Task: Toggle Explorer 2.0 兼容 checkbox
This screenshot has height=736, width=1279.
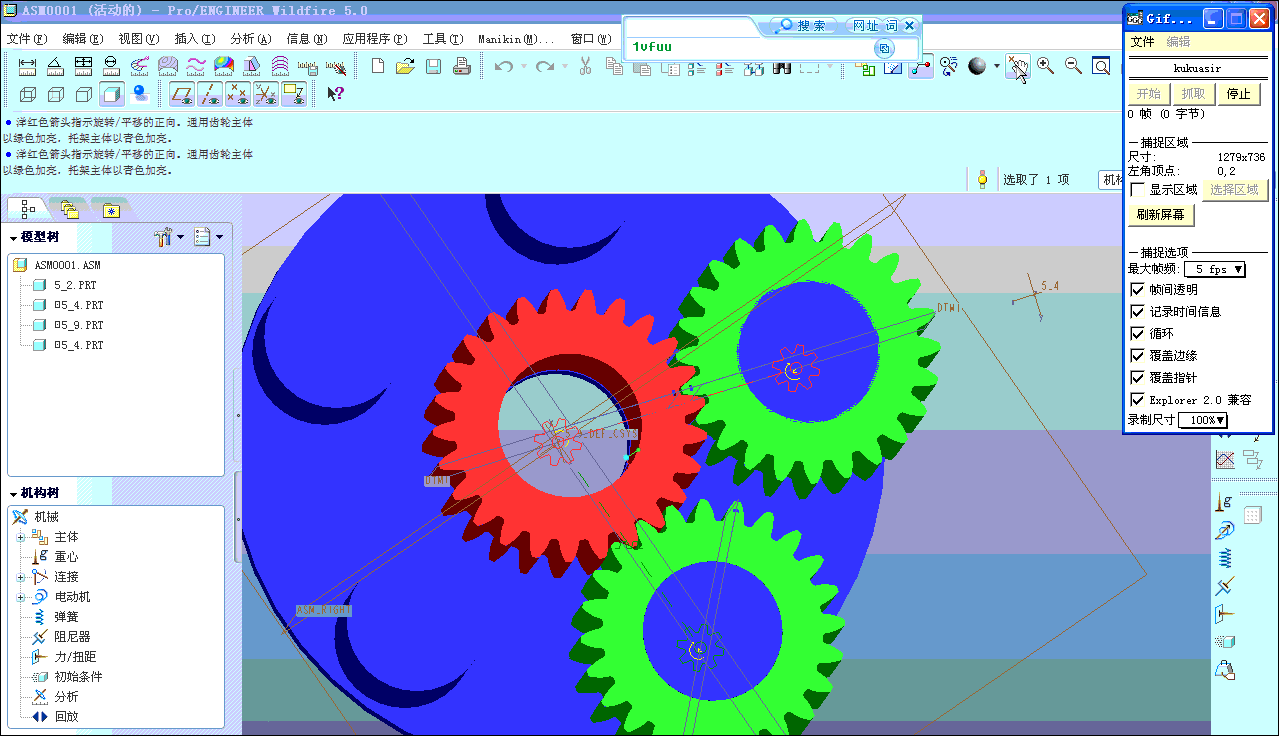Action: coord(1137,399)
